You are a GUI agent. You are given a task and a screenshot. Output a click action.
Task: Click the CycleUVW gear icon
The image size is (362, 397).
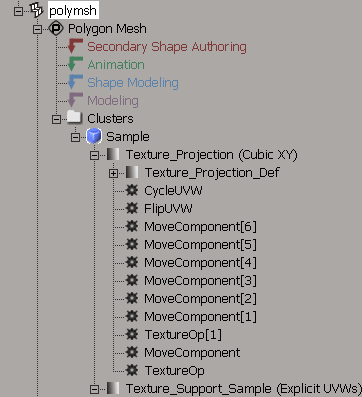tap(132, 191)
